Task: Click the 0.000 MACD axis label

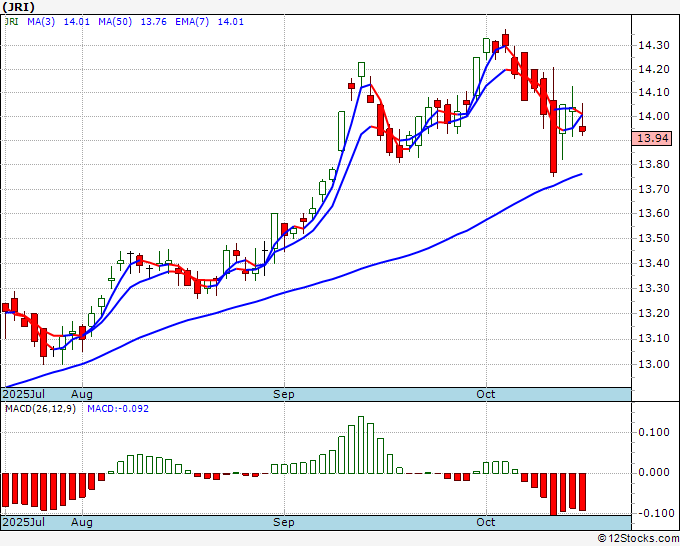Action: point(654,472)
